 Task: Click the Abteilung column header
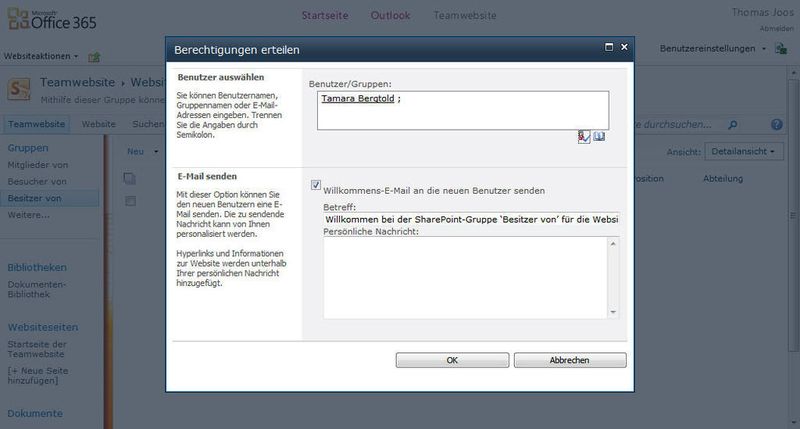point(723,179)
